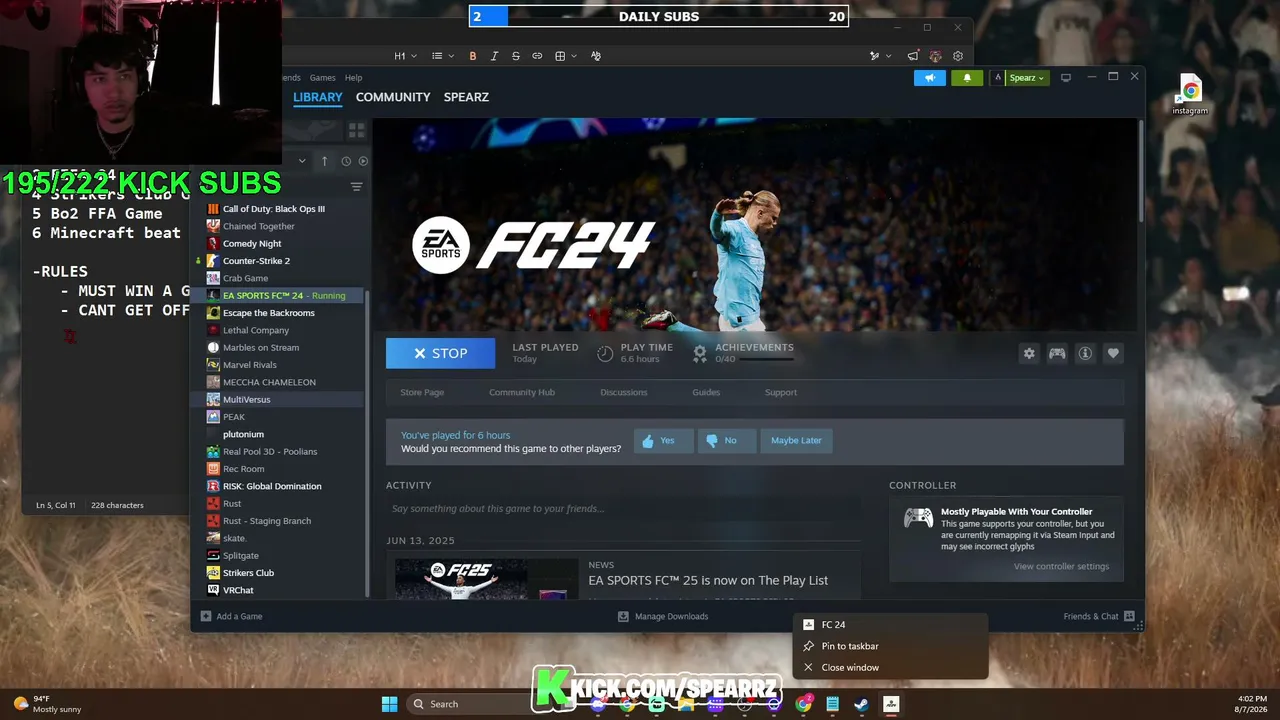
Task: Open Manage Downloads
Action: pyautogui.click(x=663, y=617)
